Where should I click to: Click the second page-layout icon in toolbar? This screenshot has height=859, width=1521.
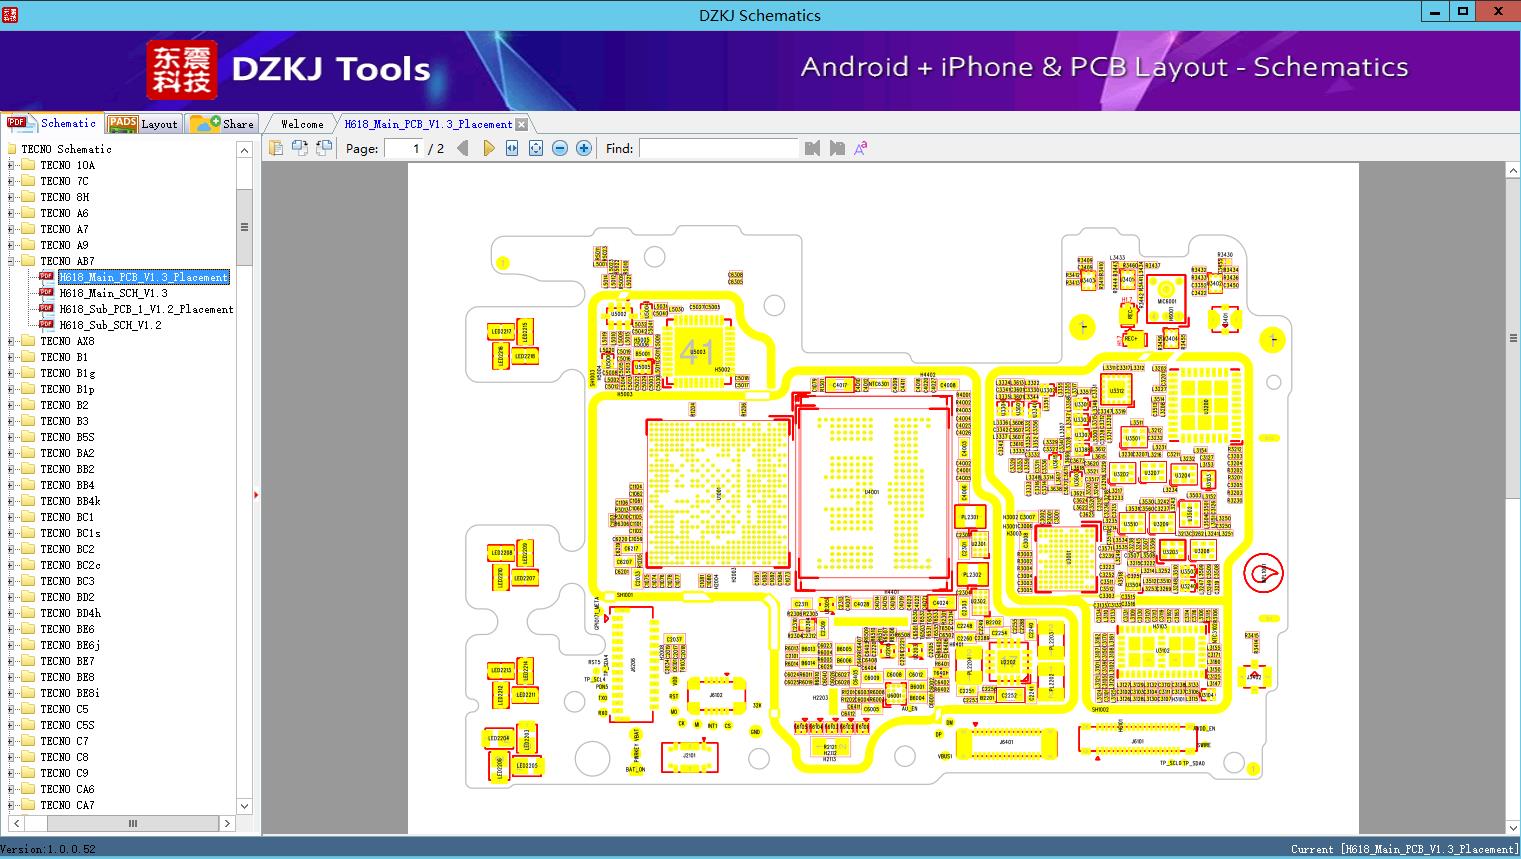pyautogui.click(x=300, y=148)
